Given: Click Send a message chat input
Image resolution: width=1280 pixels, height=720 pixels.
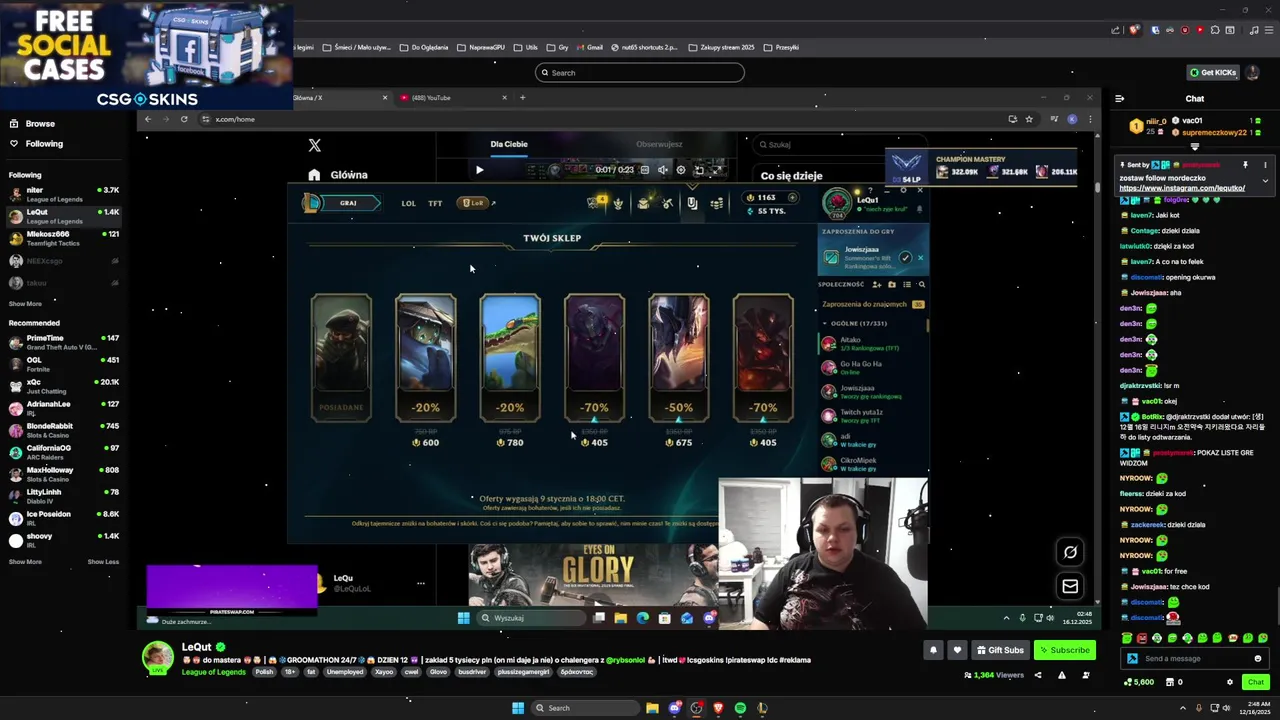Looking at the screenshot, I should click(1195, 658).
